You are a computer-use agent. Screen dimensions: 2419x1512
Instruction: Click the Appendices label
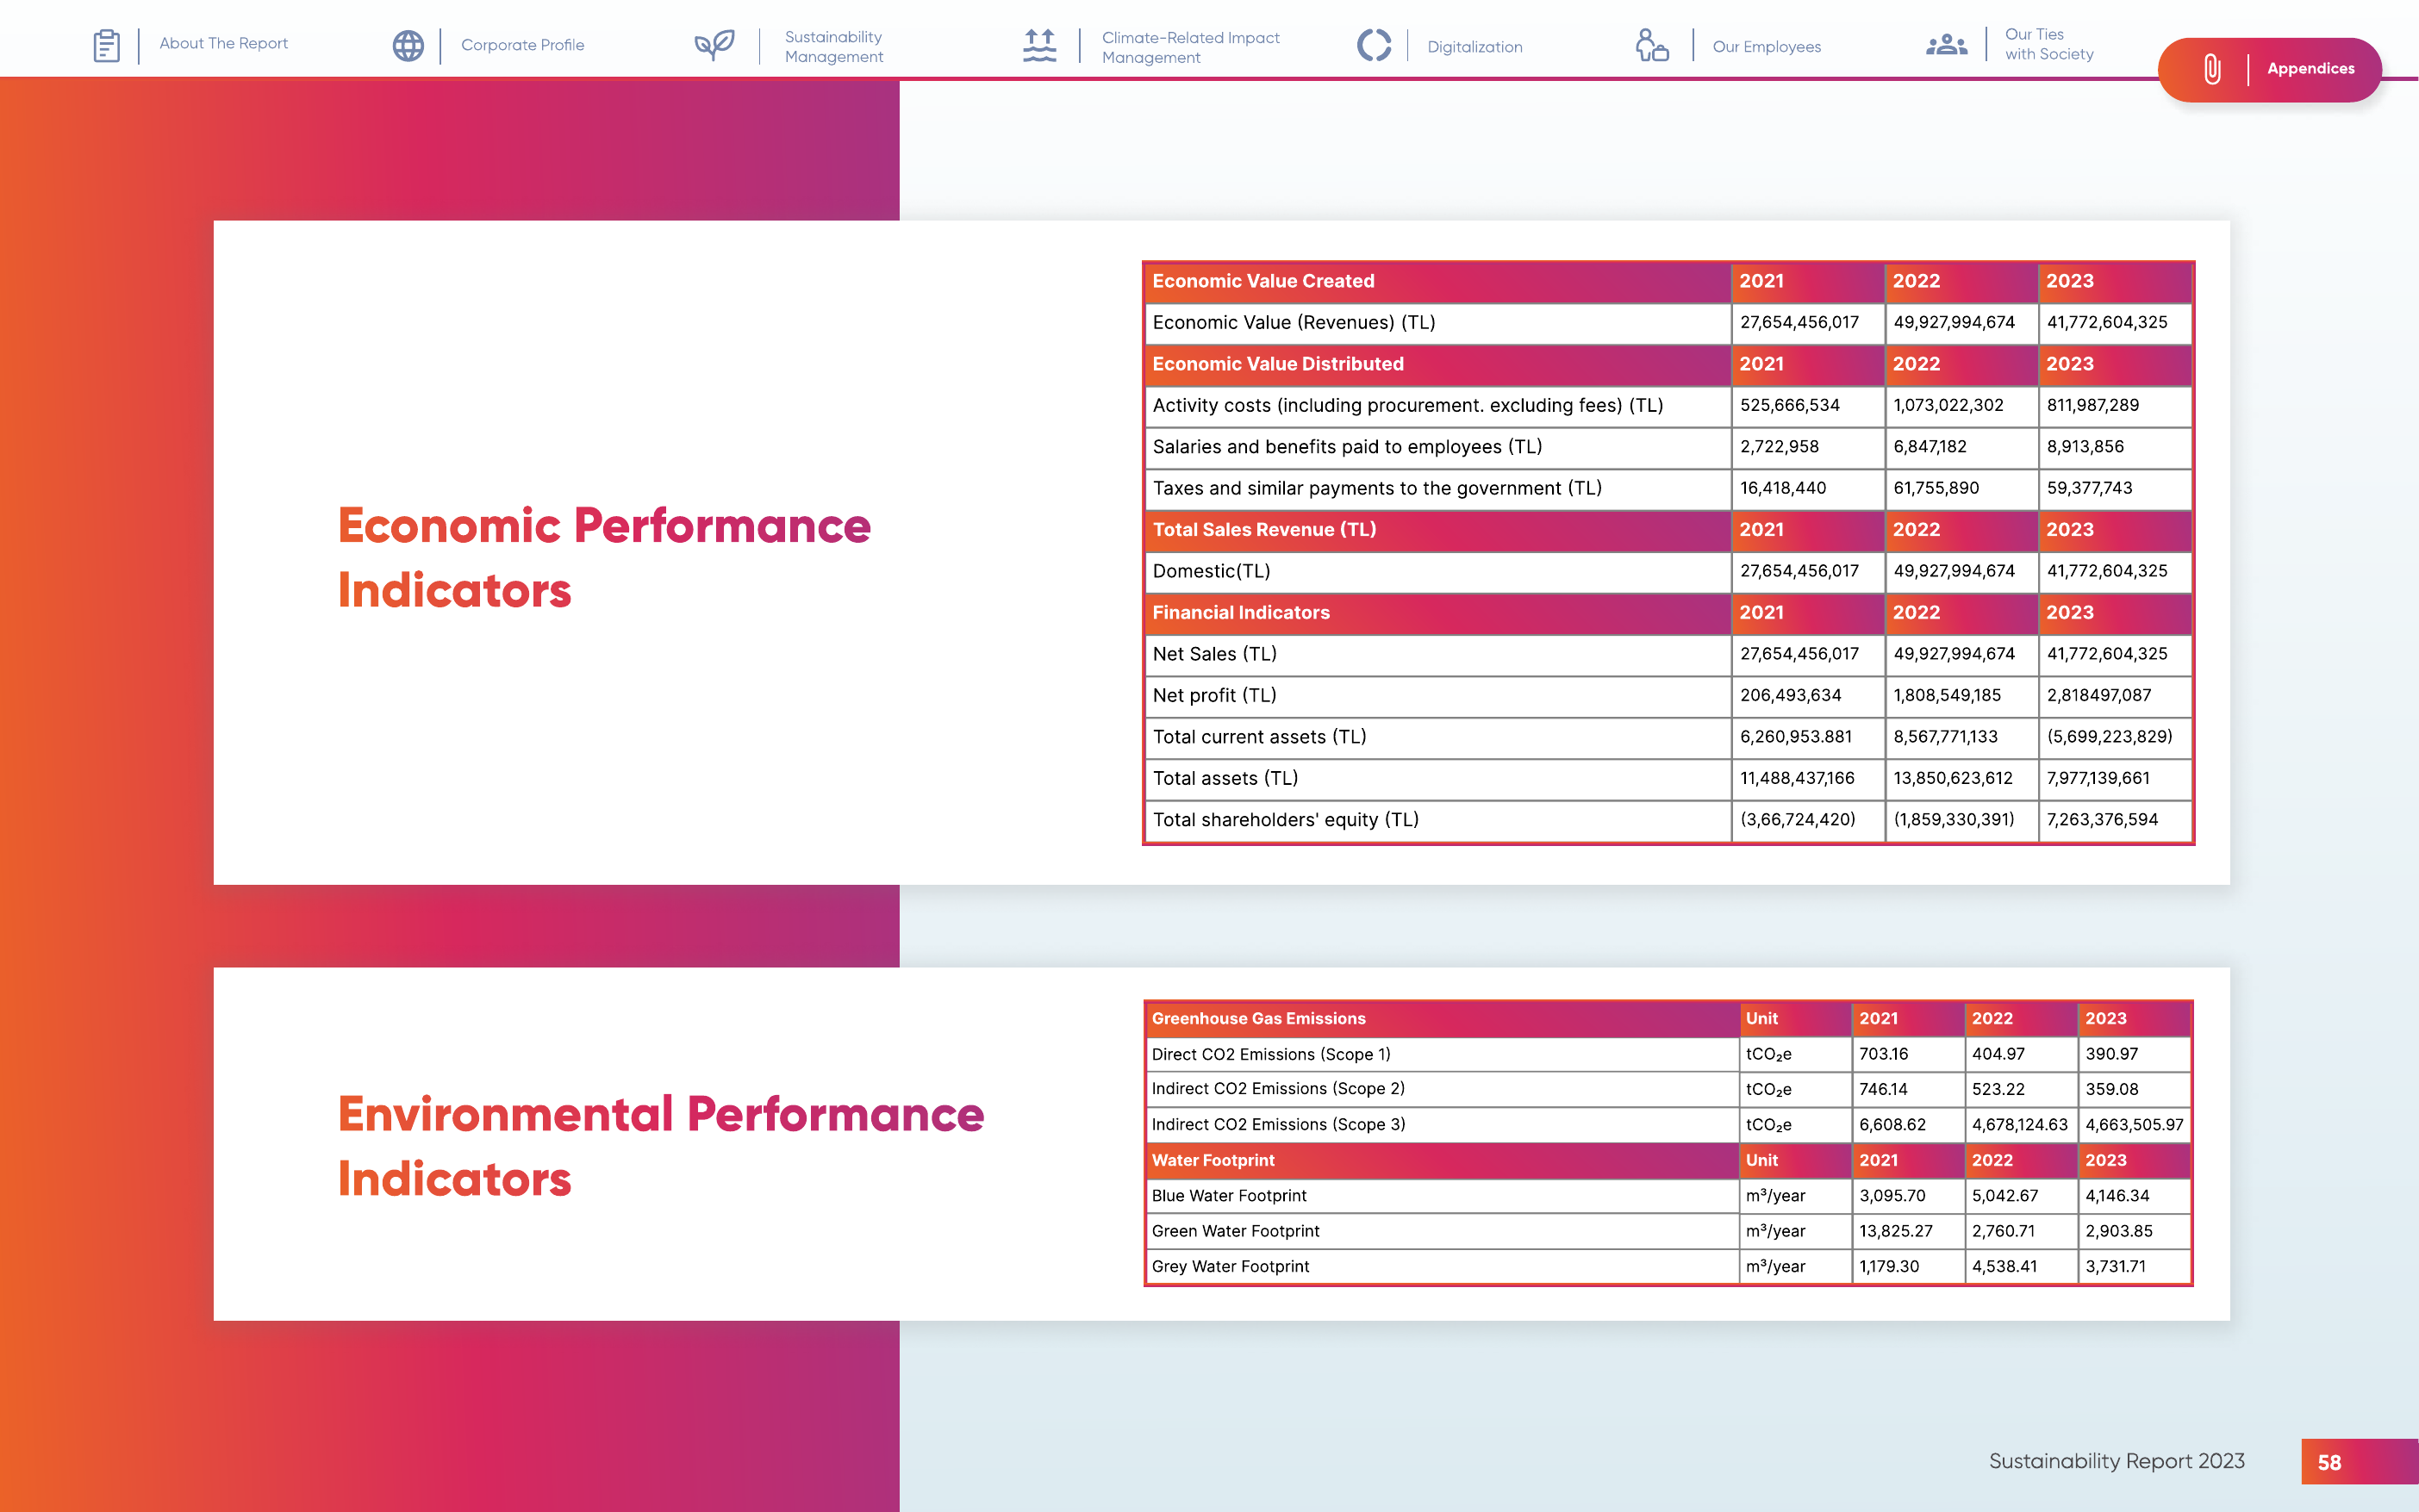(x=2310, y=69)
